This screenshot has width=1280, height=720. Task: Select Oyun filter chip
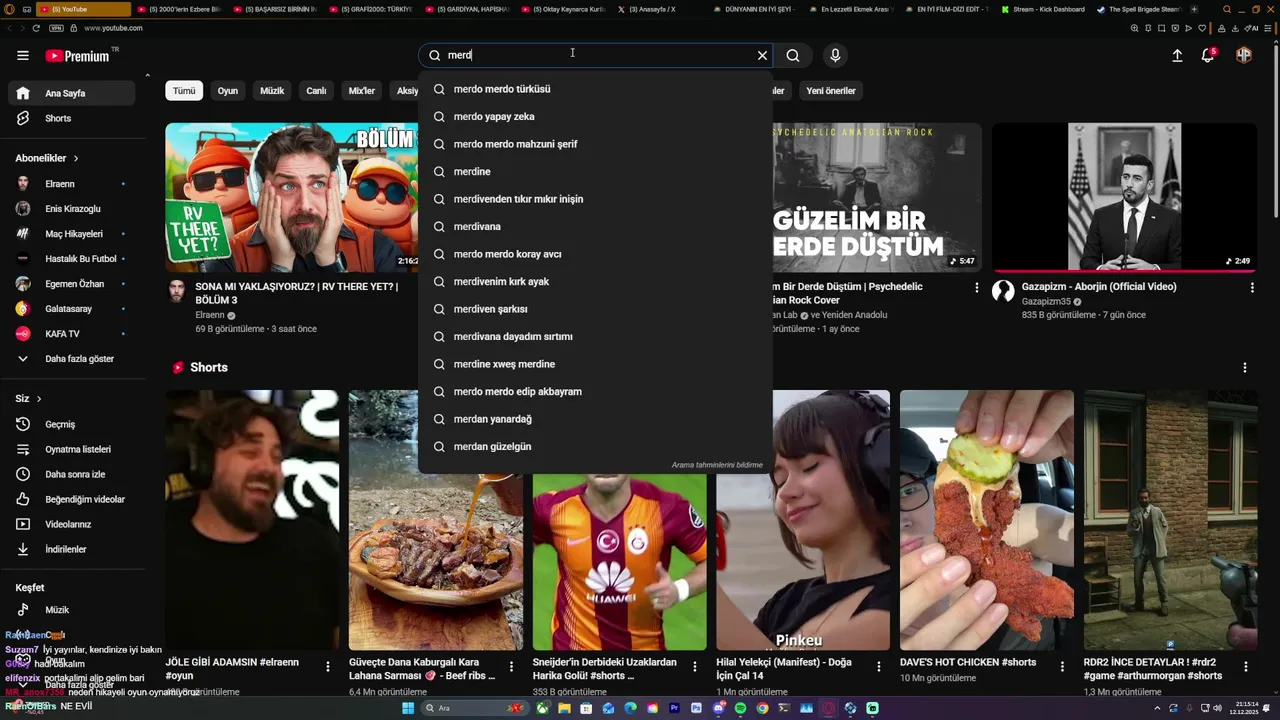pos(228,91)
